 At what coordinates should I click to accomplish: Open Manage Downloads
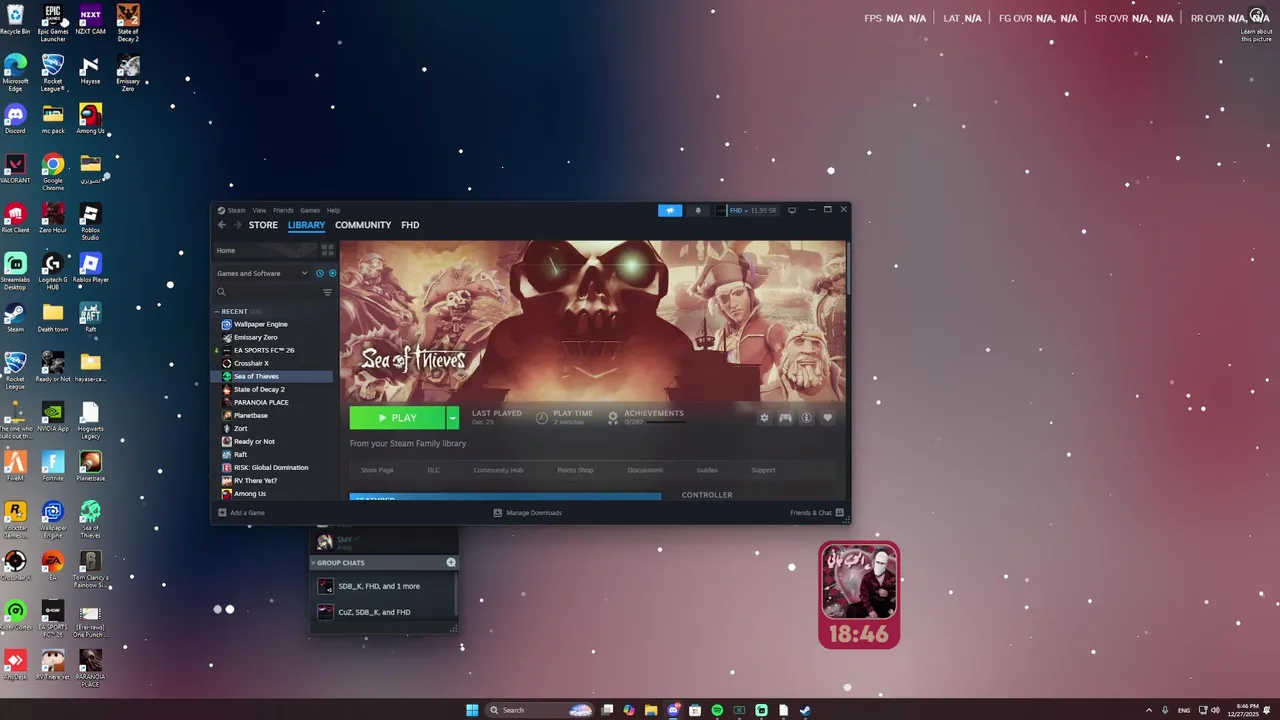pyautogui.click(x=528, y=513)
